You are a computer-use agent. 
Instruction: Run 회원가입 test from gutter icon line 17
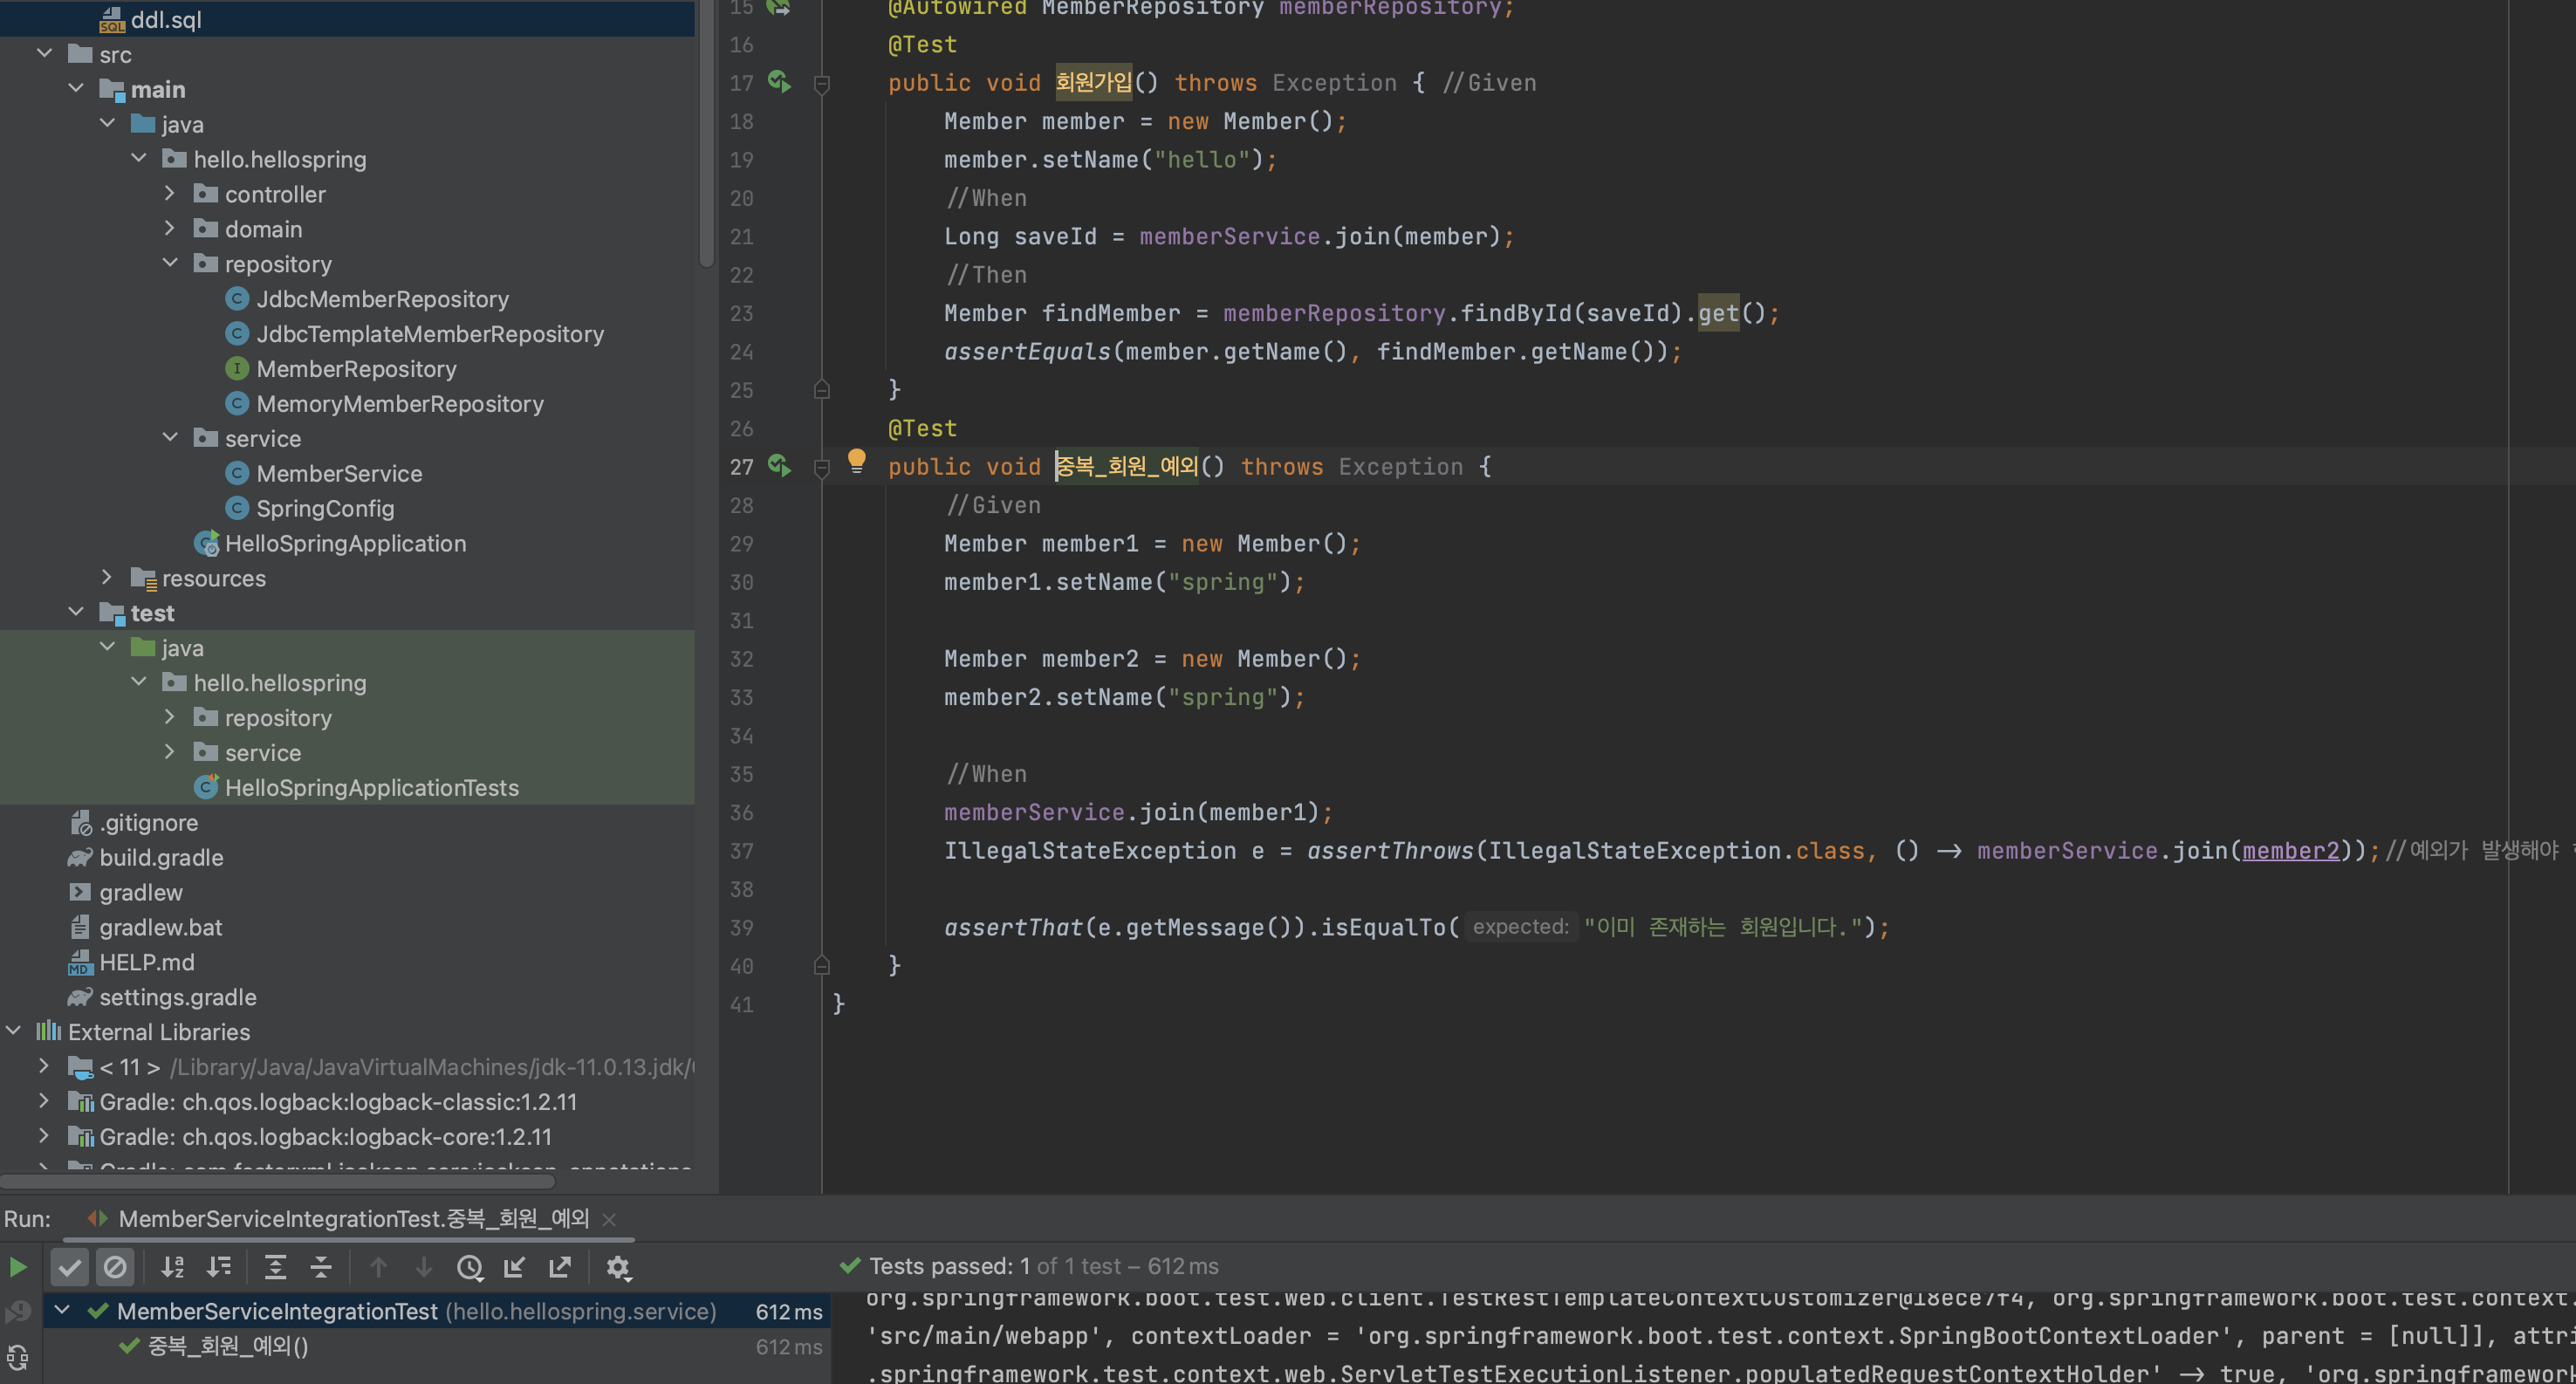click(x=779, y=82)
